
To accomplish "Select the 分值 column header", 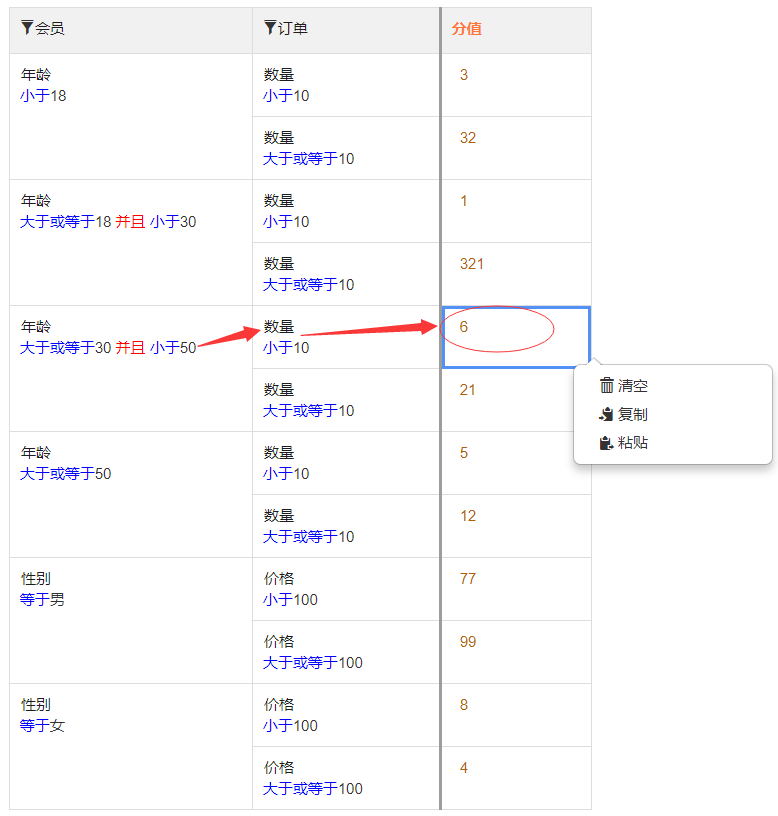I will (466, 29).
